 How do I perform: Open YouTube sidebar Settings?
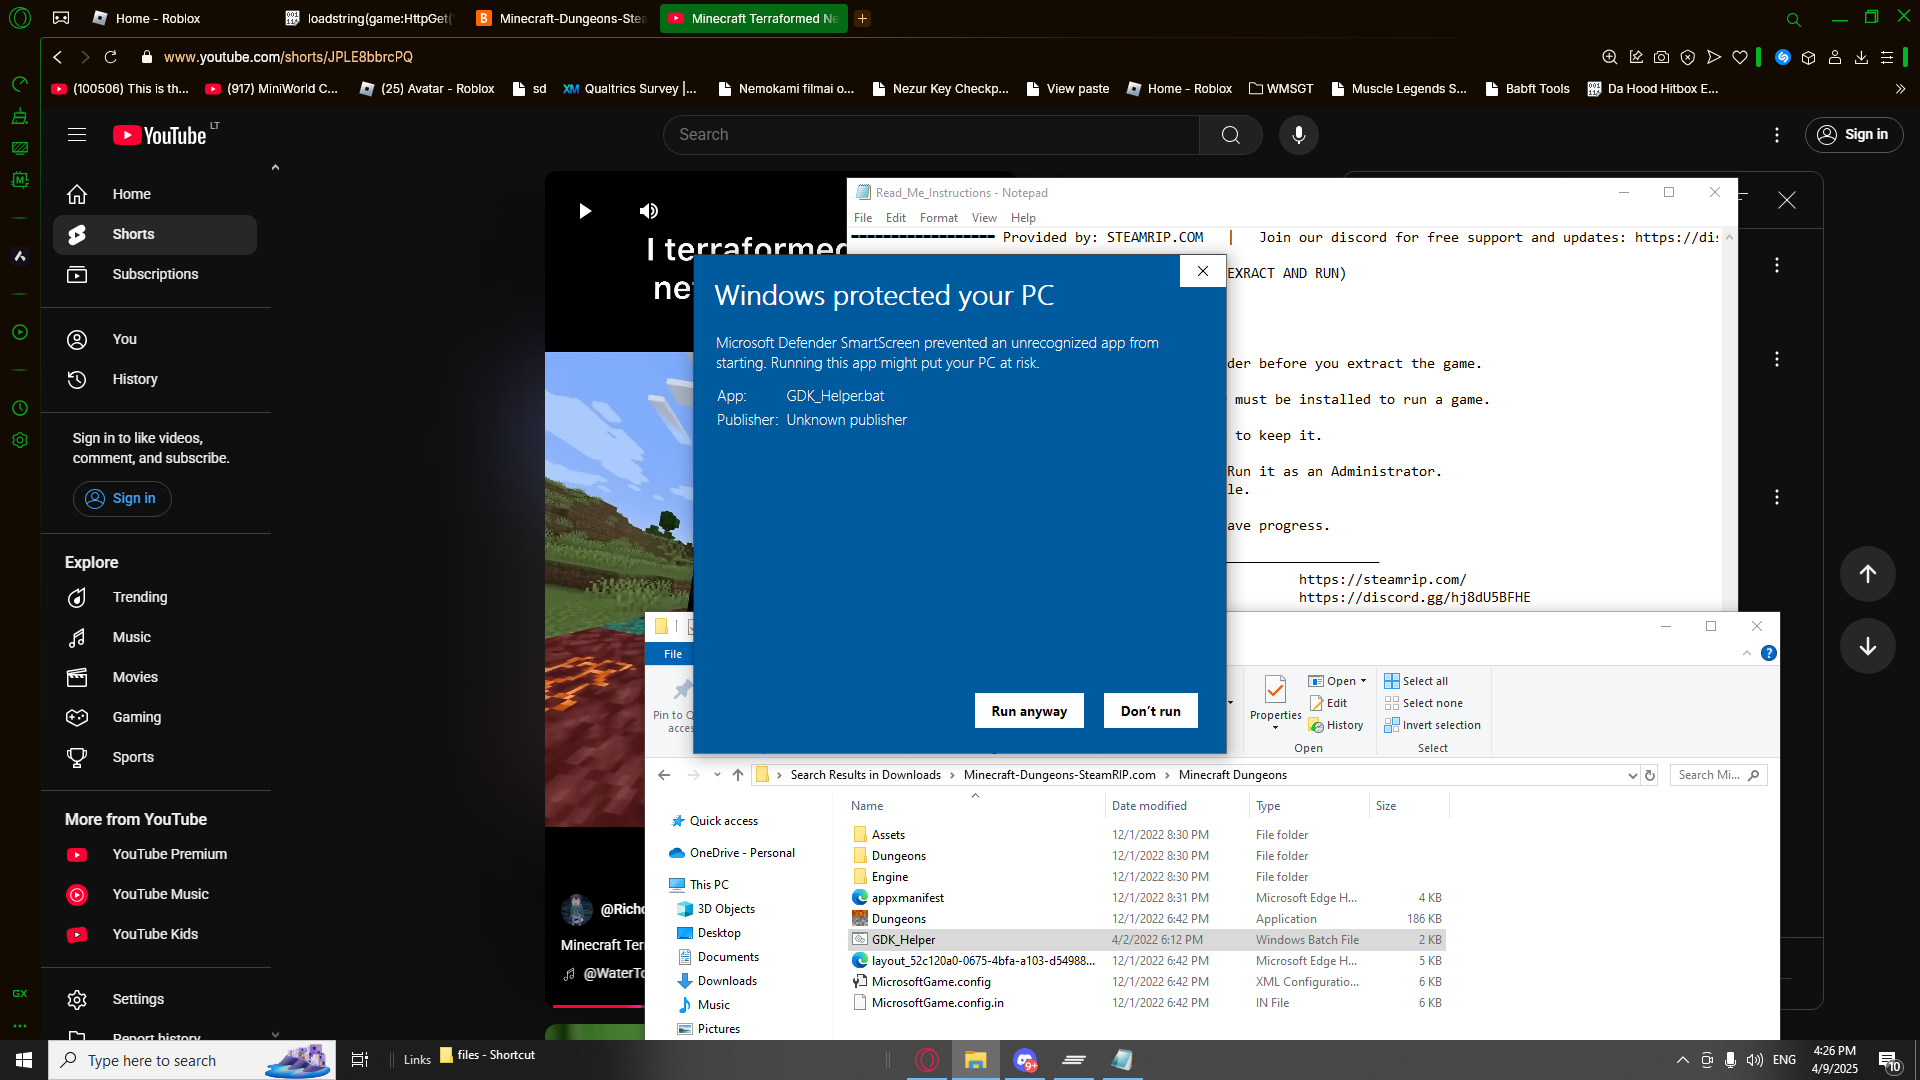[x=155, y=999]
